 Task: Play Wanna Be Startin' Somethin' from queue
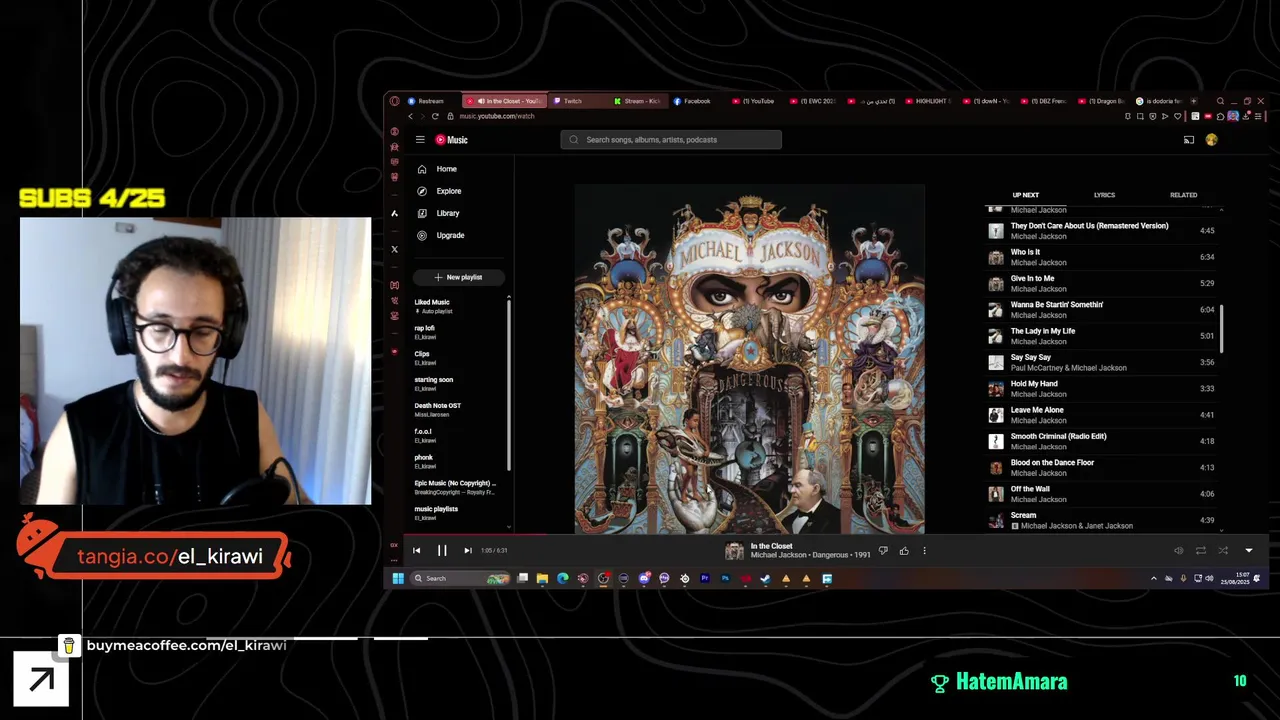coord(1100,310)
